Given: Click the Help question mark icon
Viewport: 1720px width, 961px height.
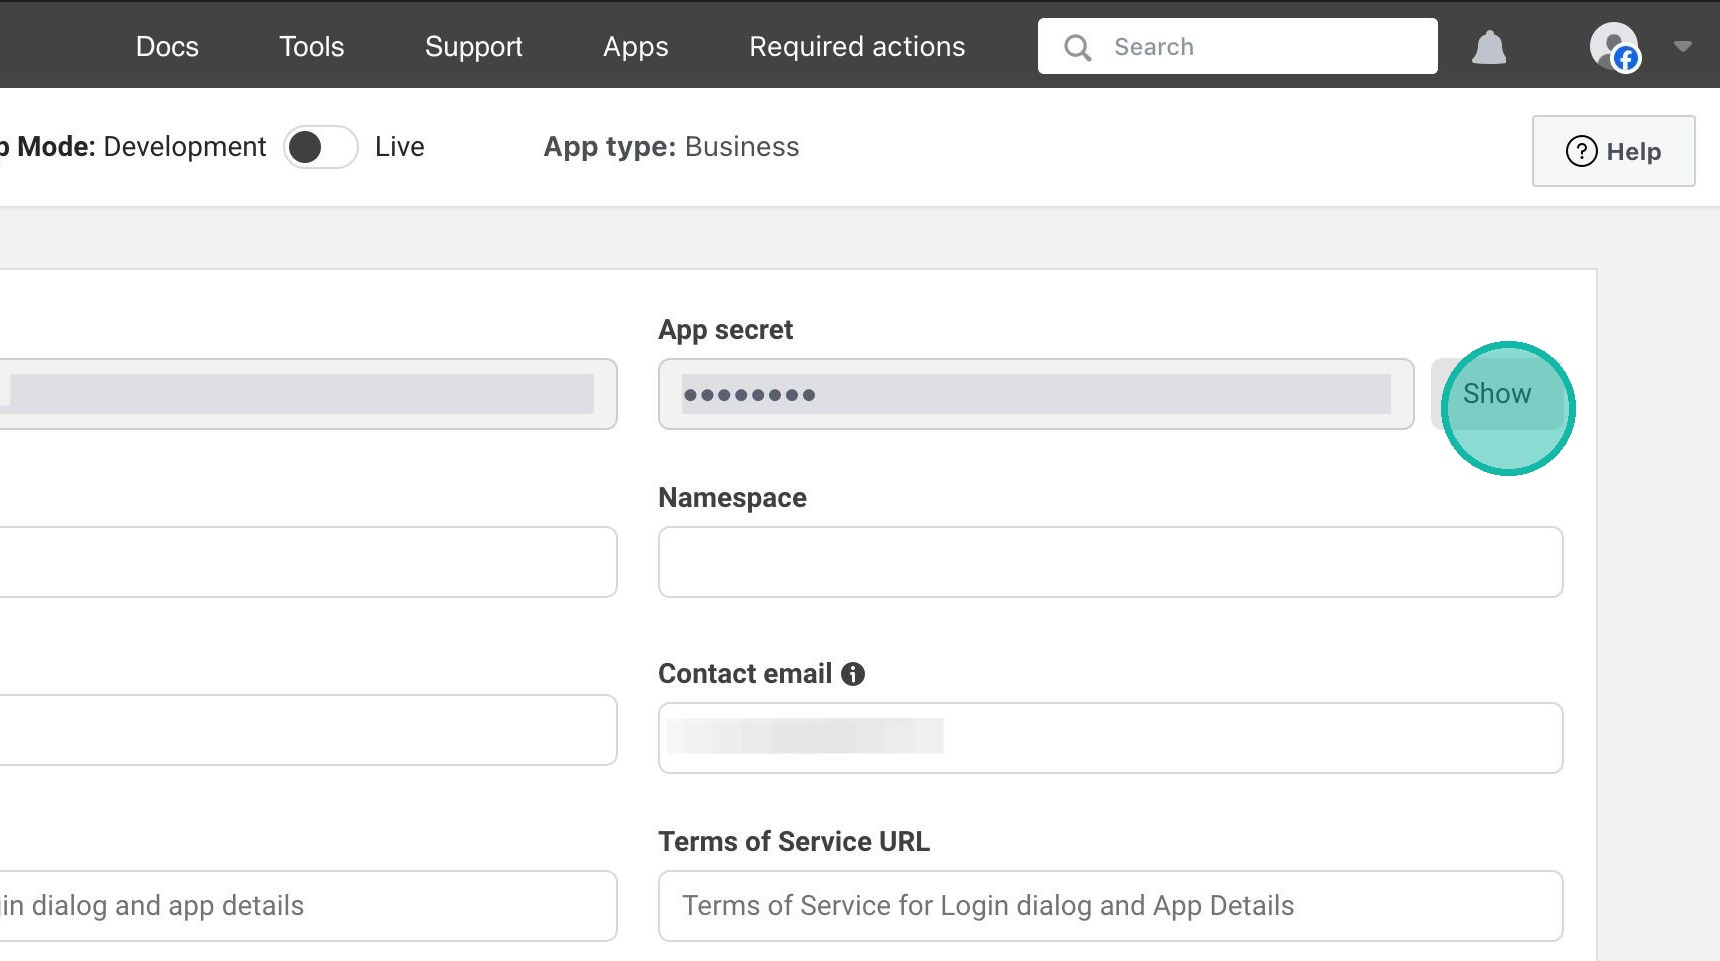Looking at the screenshot, I should [1581, 151].
